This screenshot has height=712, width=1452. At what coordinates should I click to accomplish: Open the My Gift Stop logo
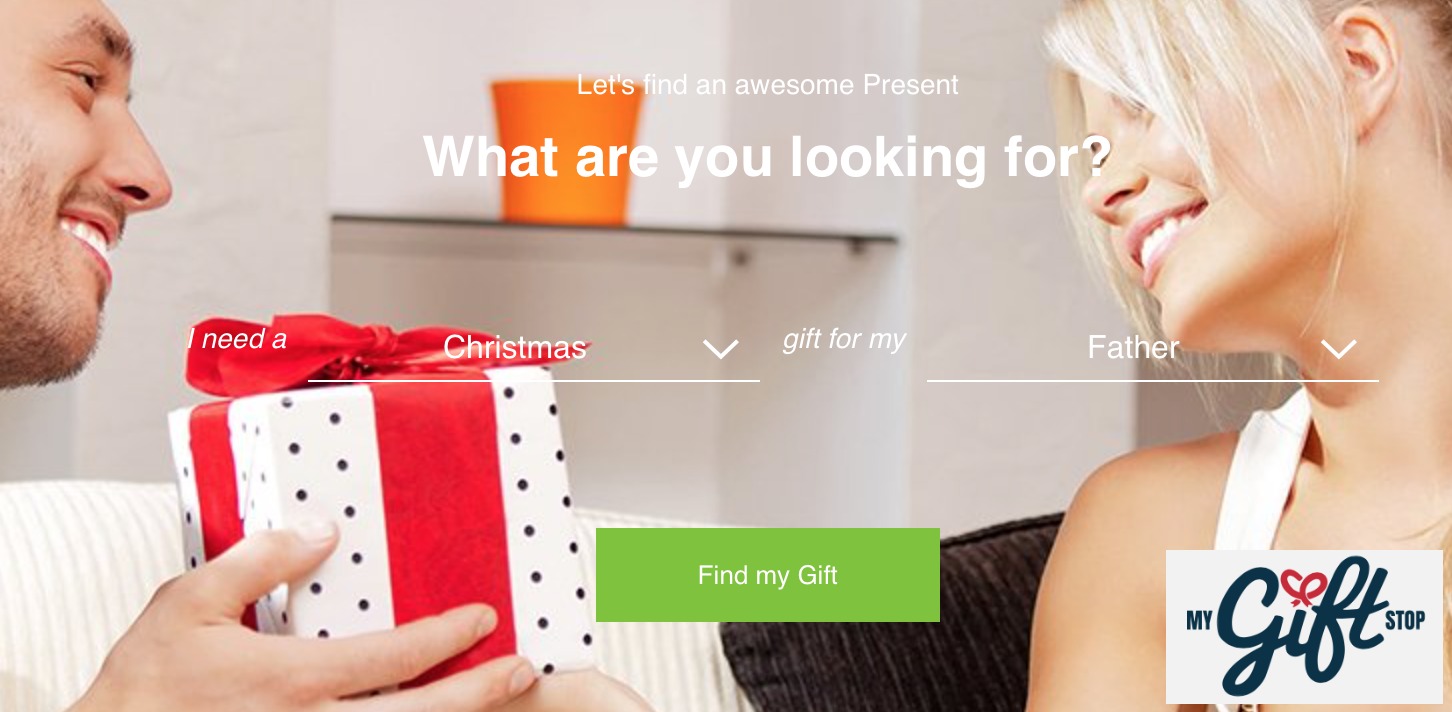coord(1304,627)
